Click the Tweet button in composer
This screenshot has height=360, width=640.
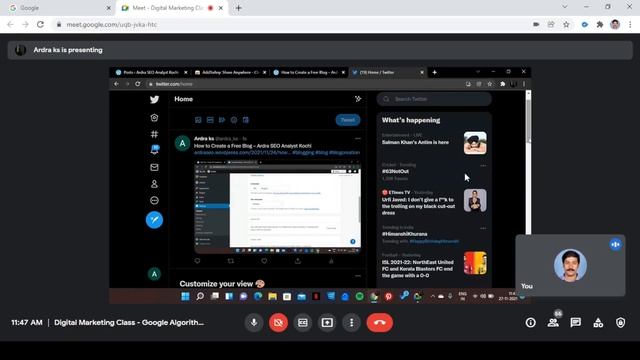coord(348,120)
